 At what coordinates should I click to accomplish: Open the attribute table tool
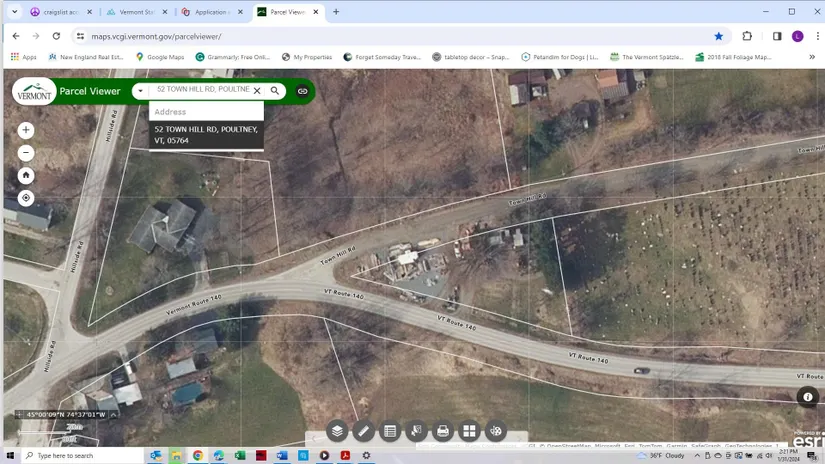click(390, 431)
